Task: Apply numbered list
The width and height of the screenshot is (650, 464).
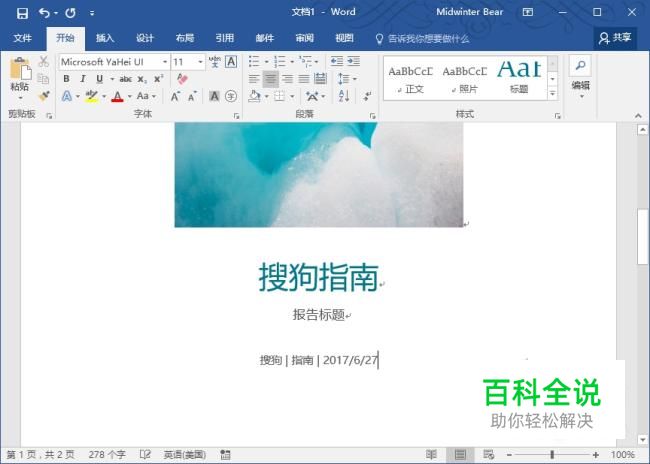Action: pos(280,62)
